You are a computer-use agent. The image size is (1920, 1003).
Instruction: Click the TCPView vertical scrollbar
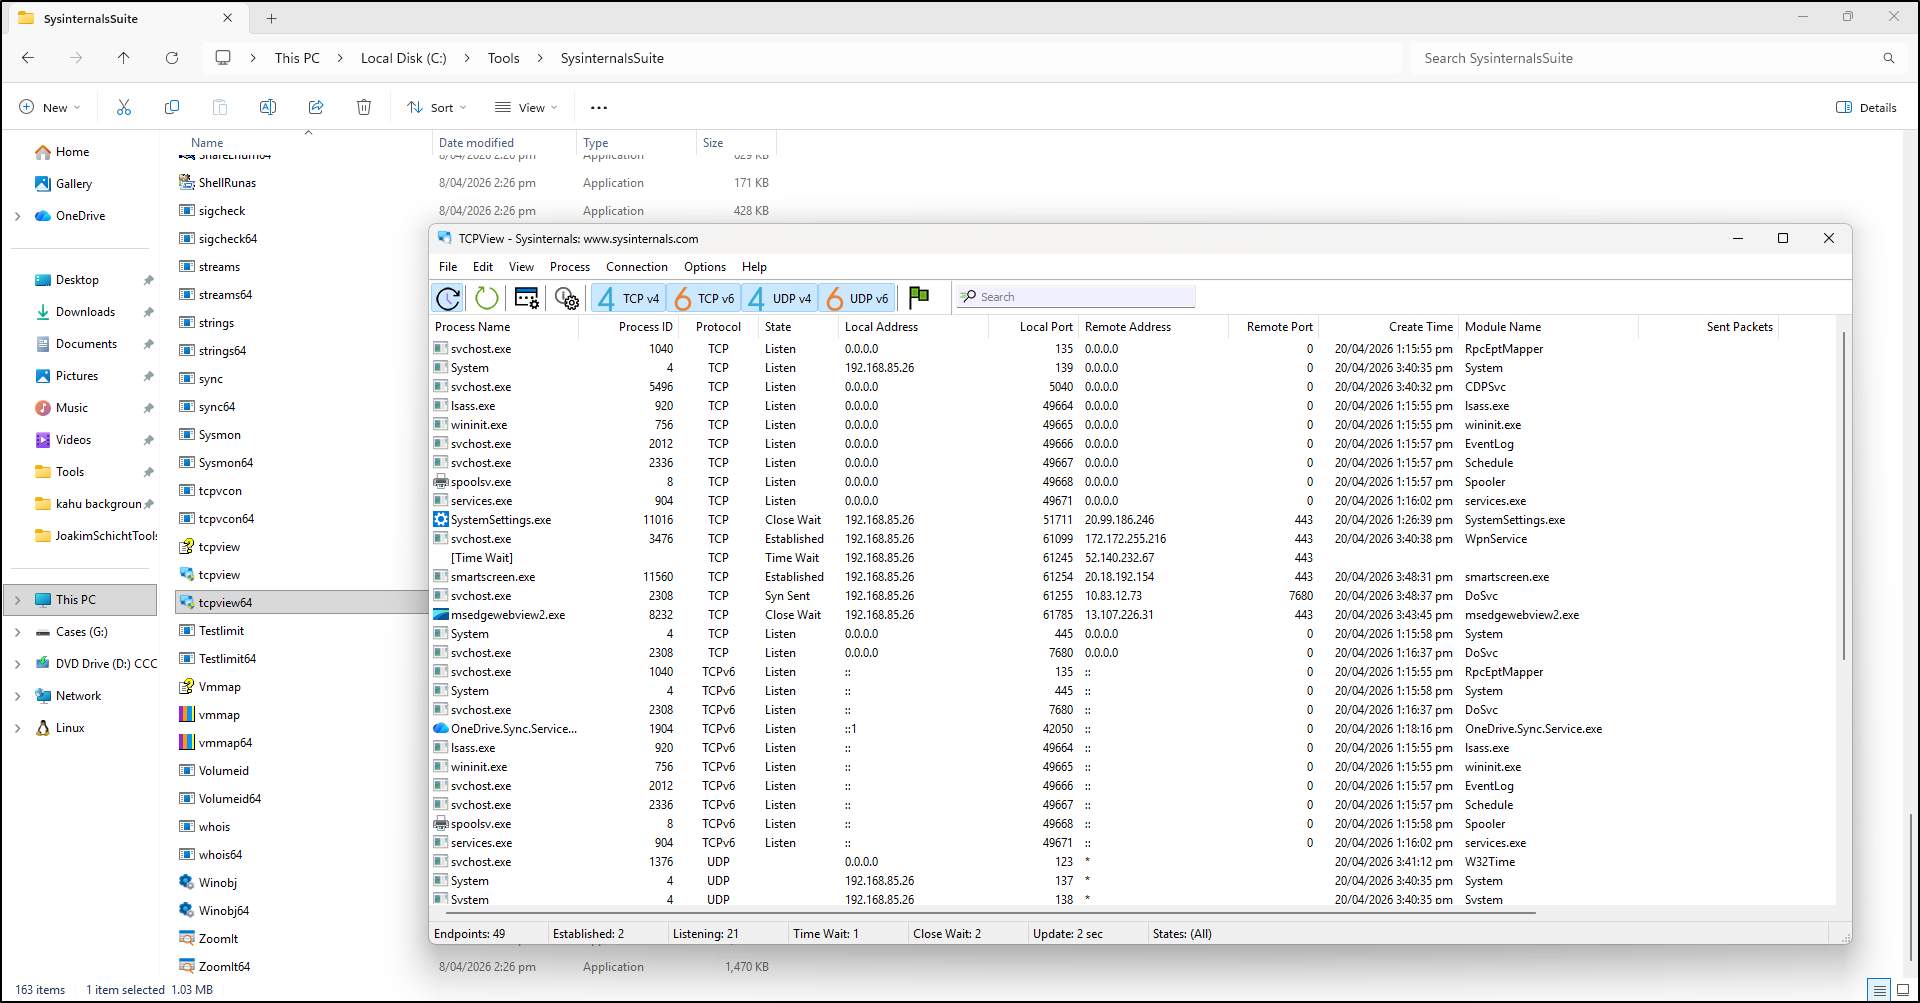tap(1843, 496)
